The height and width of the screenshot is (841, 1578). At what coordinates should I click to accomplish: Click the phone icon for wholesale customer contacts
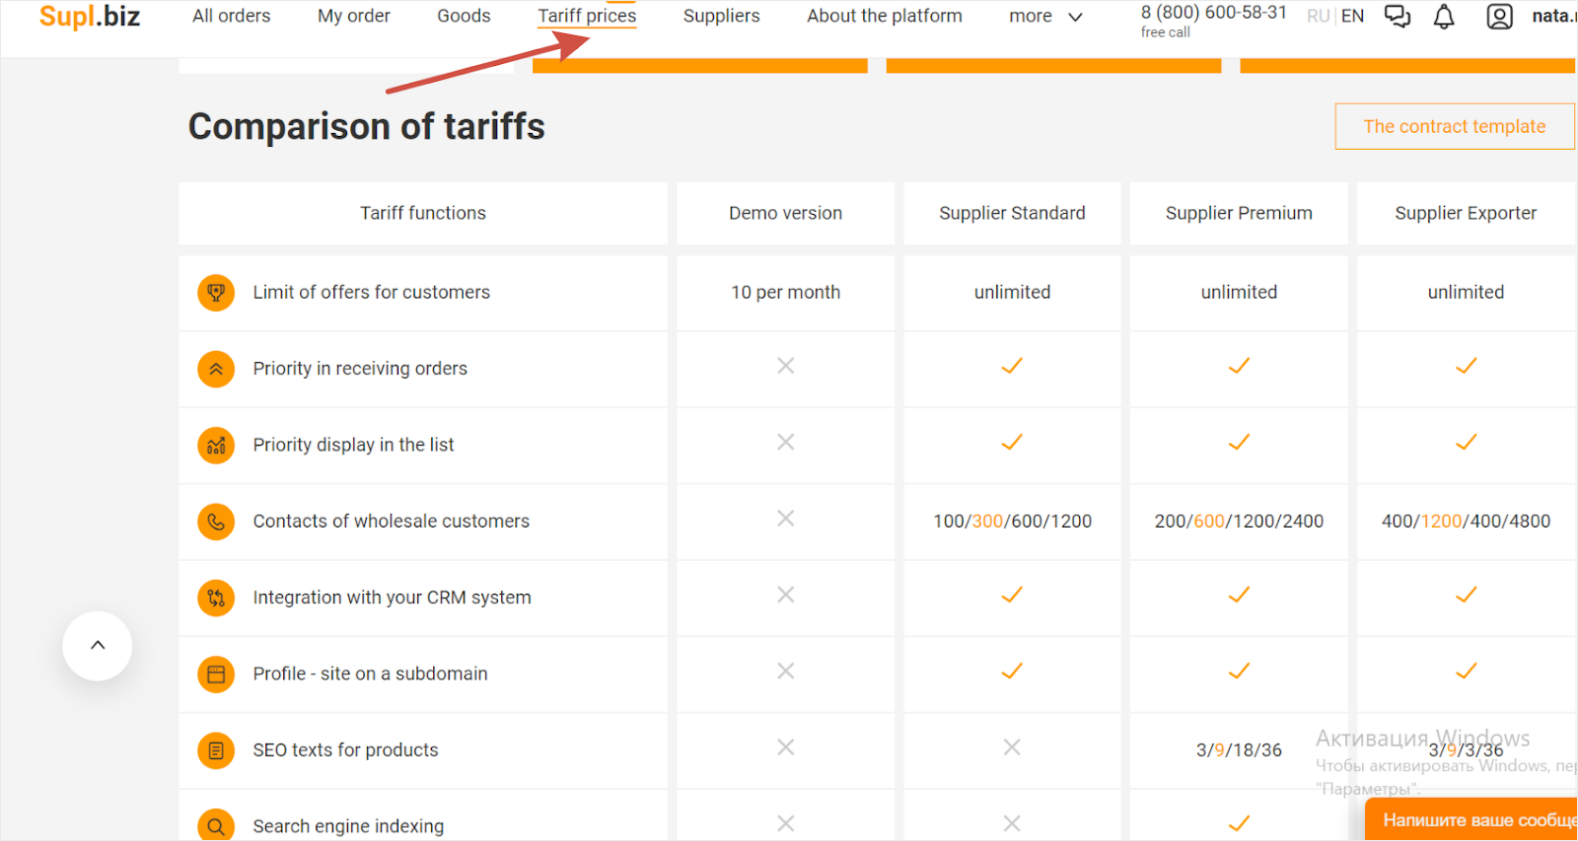tap(215, 522)
